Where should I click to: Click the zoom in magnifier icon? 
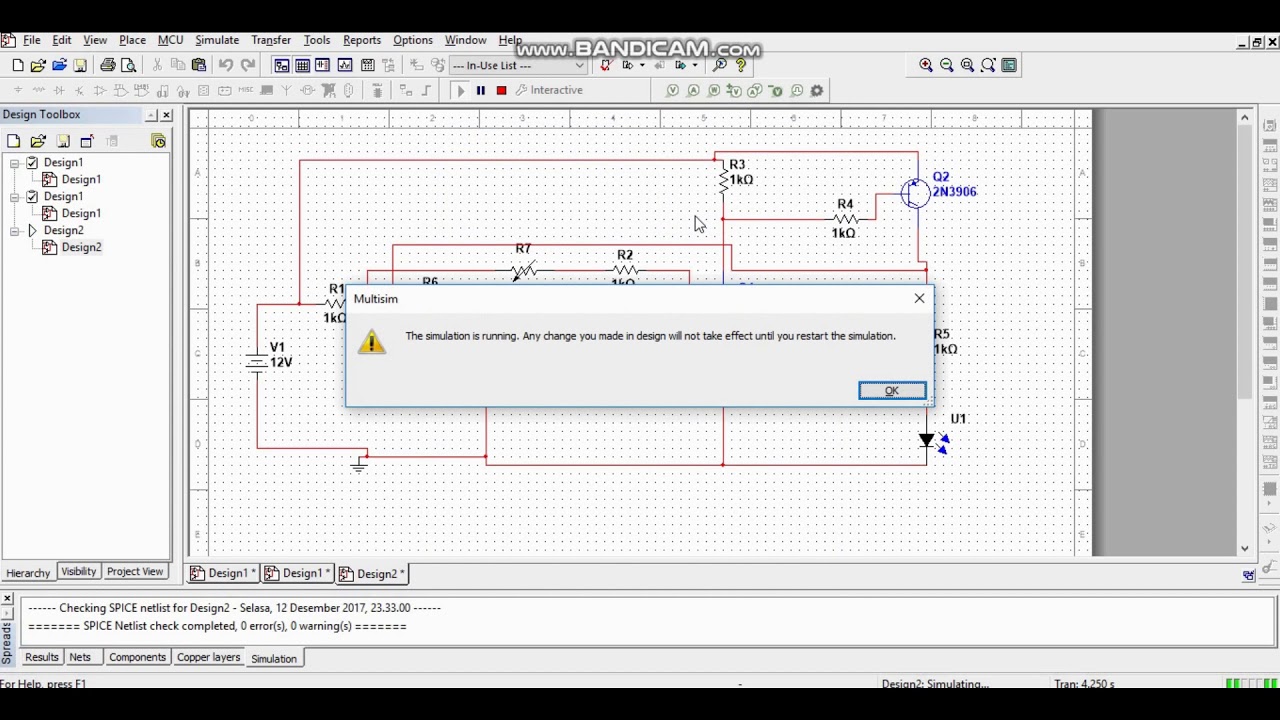tap(926, 65)
